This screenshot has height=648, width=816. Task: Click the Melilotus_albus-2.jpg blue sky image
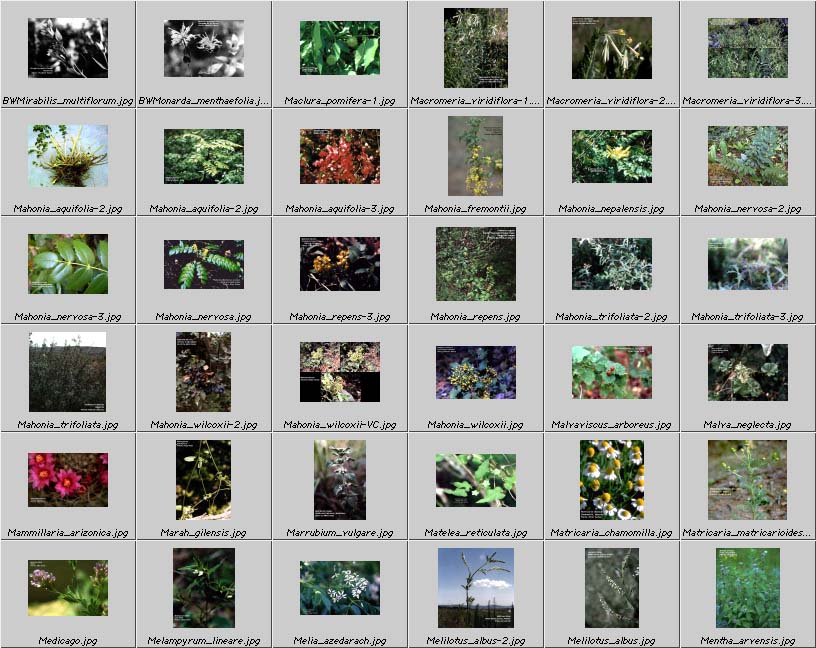tap(475, 588)
